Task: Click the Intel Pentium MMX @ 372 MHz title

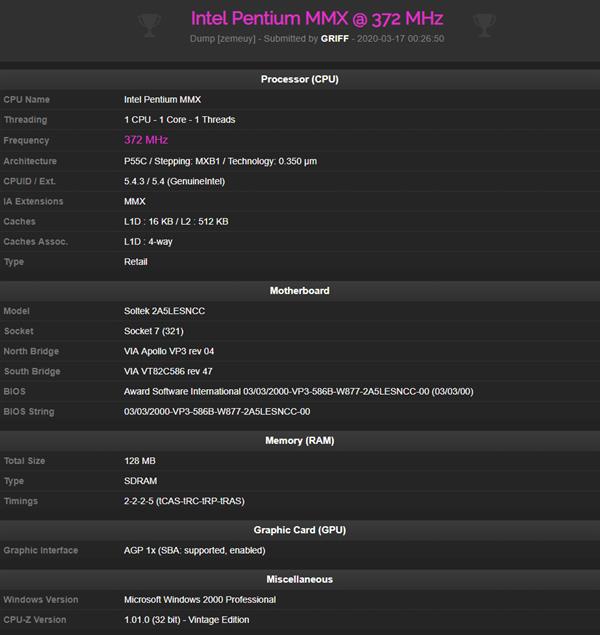Action: point(317,18)
